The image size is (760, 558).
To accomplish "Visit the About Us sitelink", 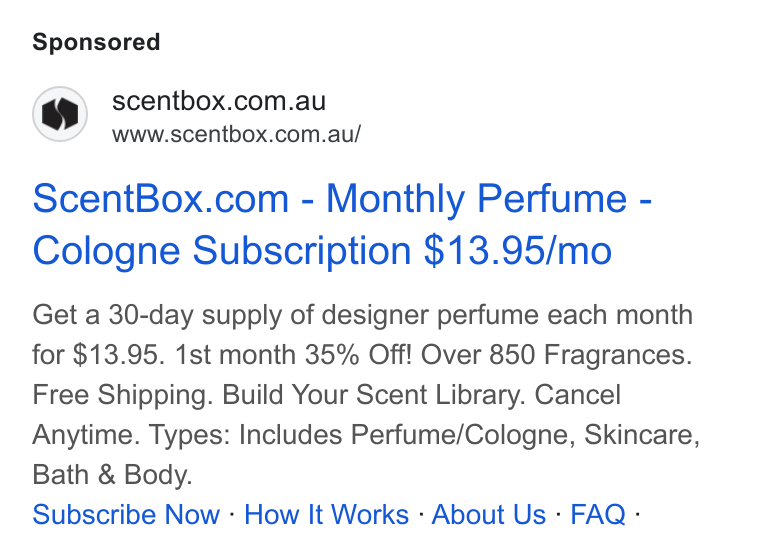I will tap(489, 514).
